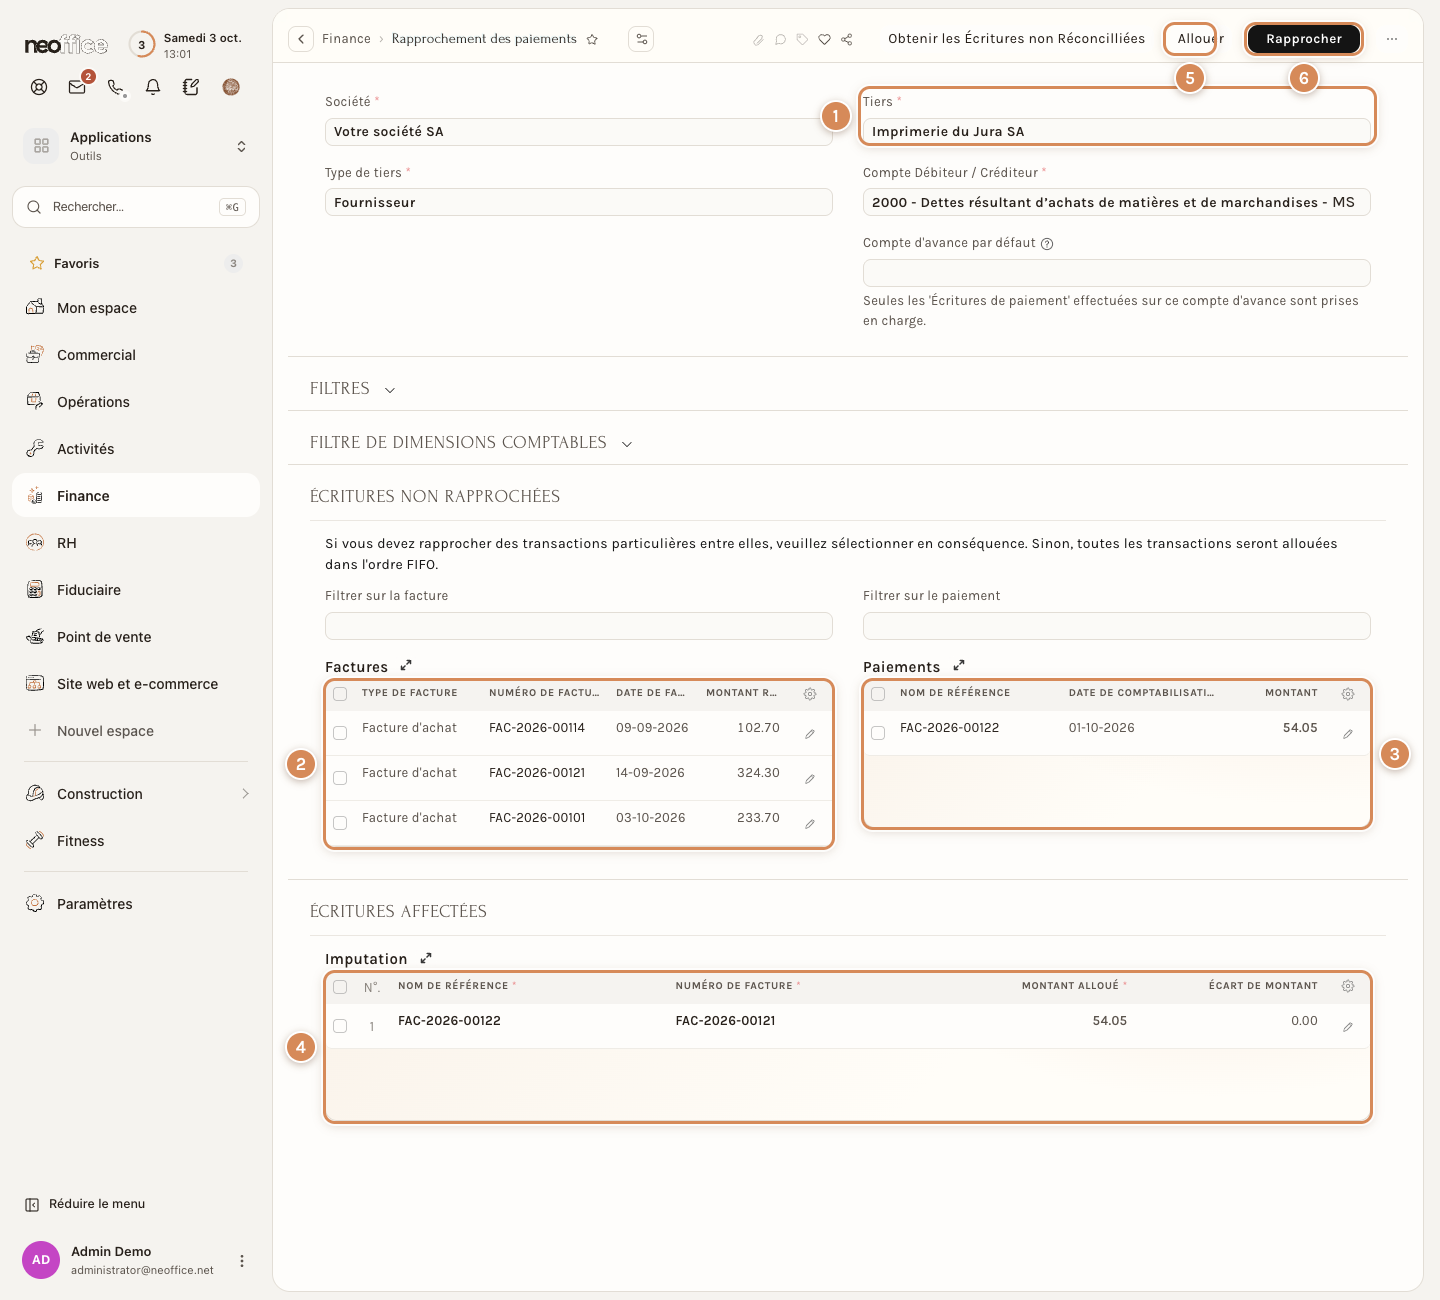Select all rows in Factures table

[340, 694]
